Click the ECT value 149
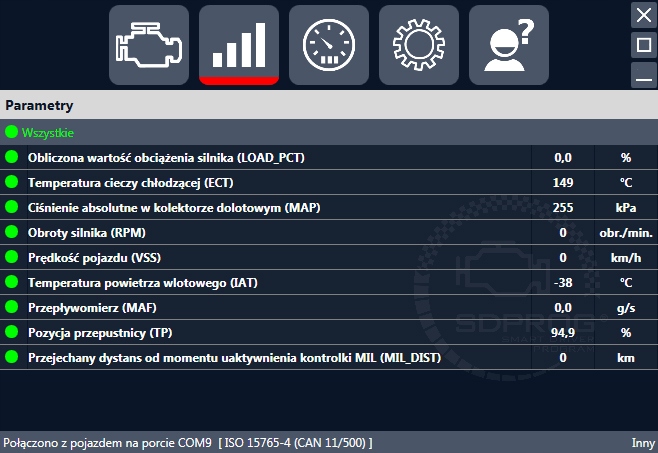Viewport: 658px width, 453px height. point(563,183)
